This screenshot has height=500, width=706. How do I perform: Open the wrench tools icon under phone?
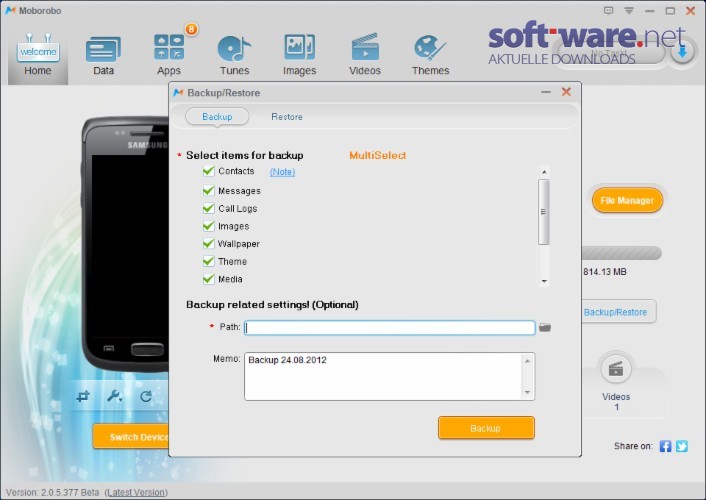tap(114, 396)
